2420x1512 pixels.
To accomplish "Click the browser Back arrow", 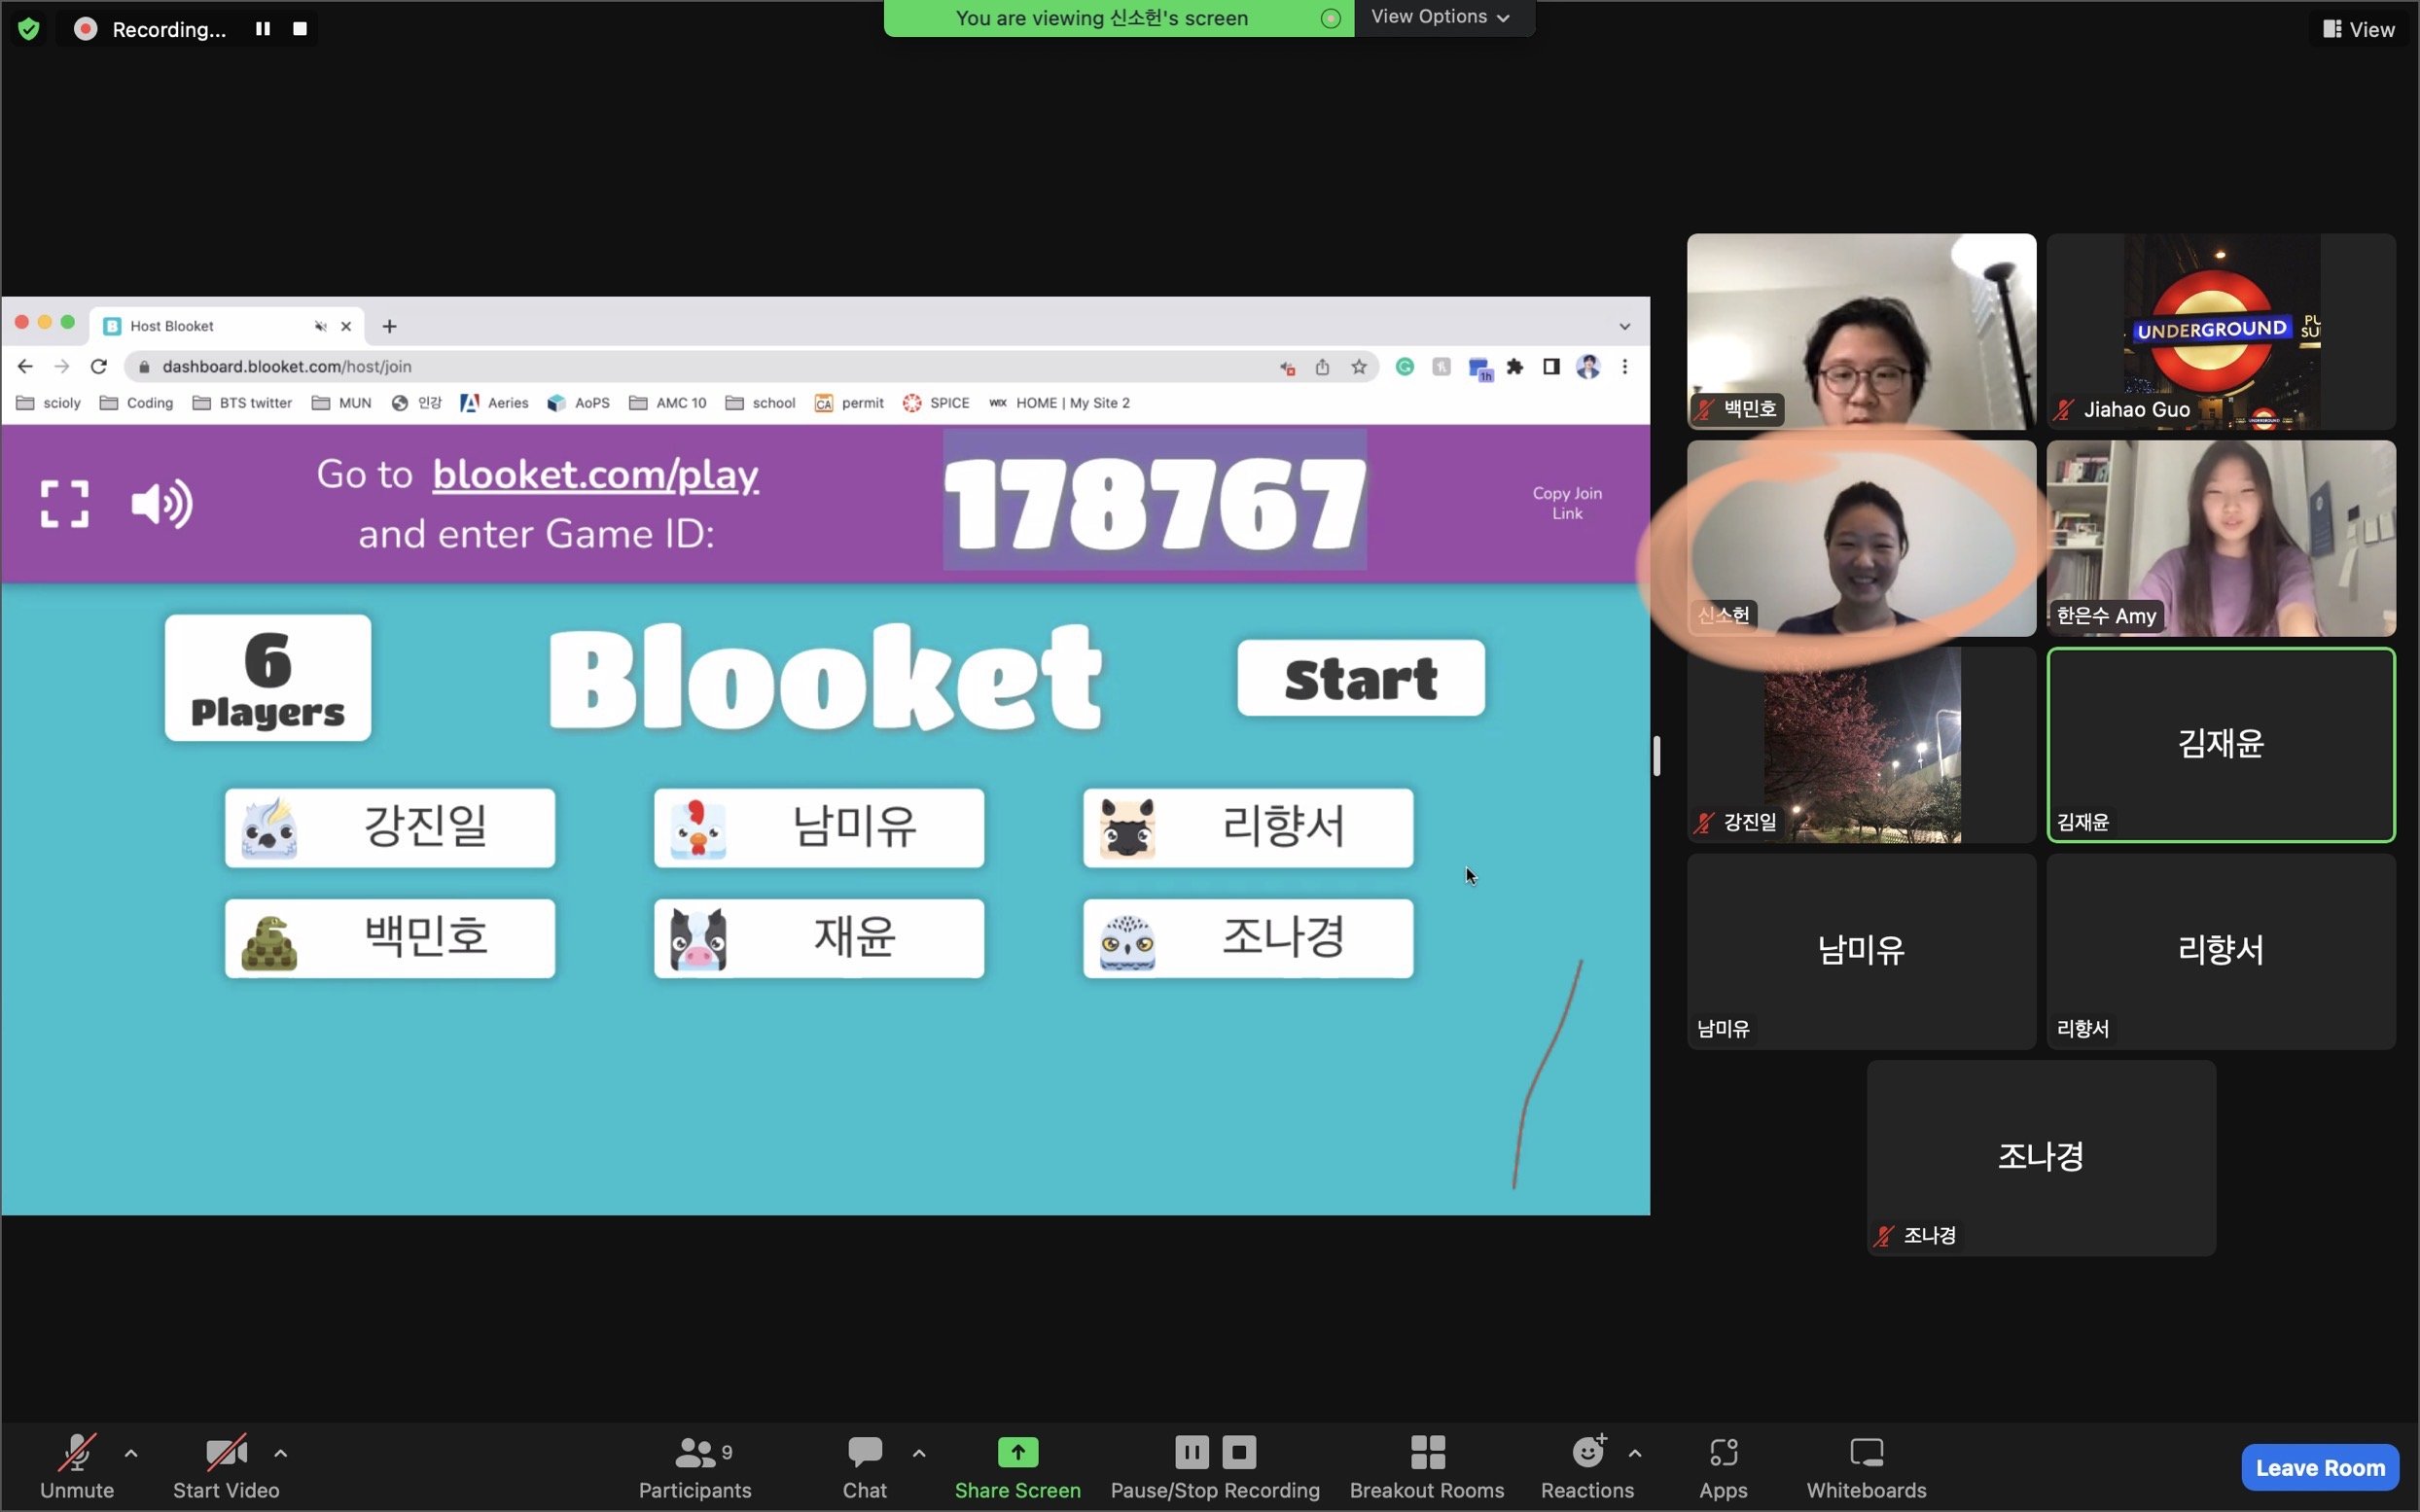I will click(25, 367).
